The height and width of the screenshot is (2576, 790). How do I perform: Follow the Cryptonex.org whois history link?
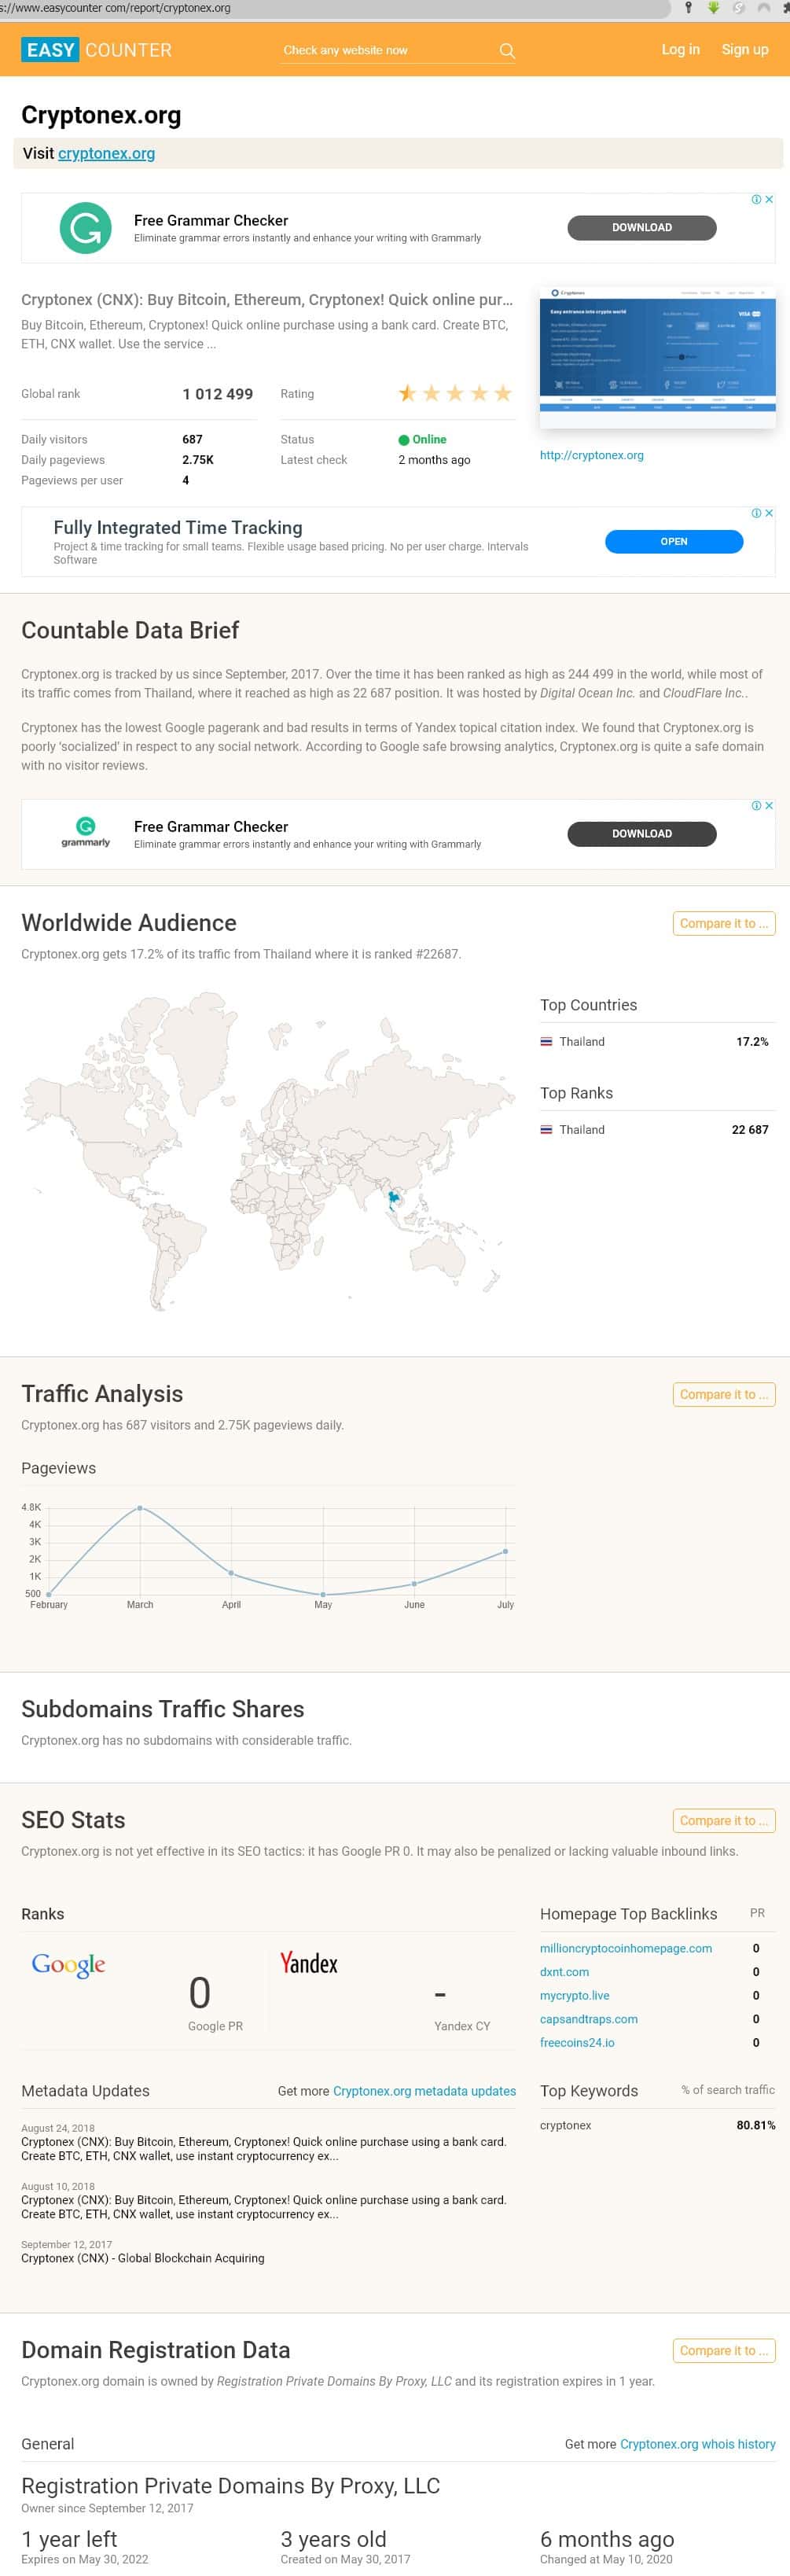tap(697, 2444)
